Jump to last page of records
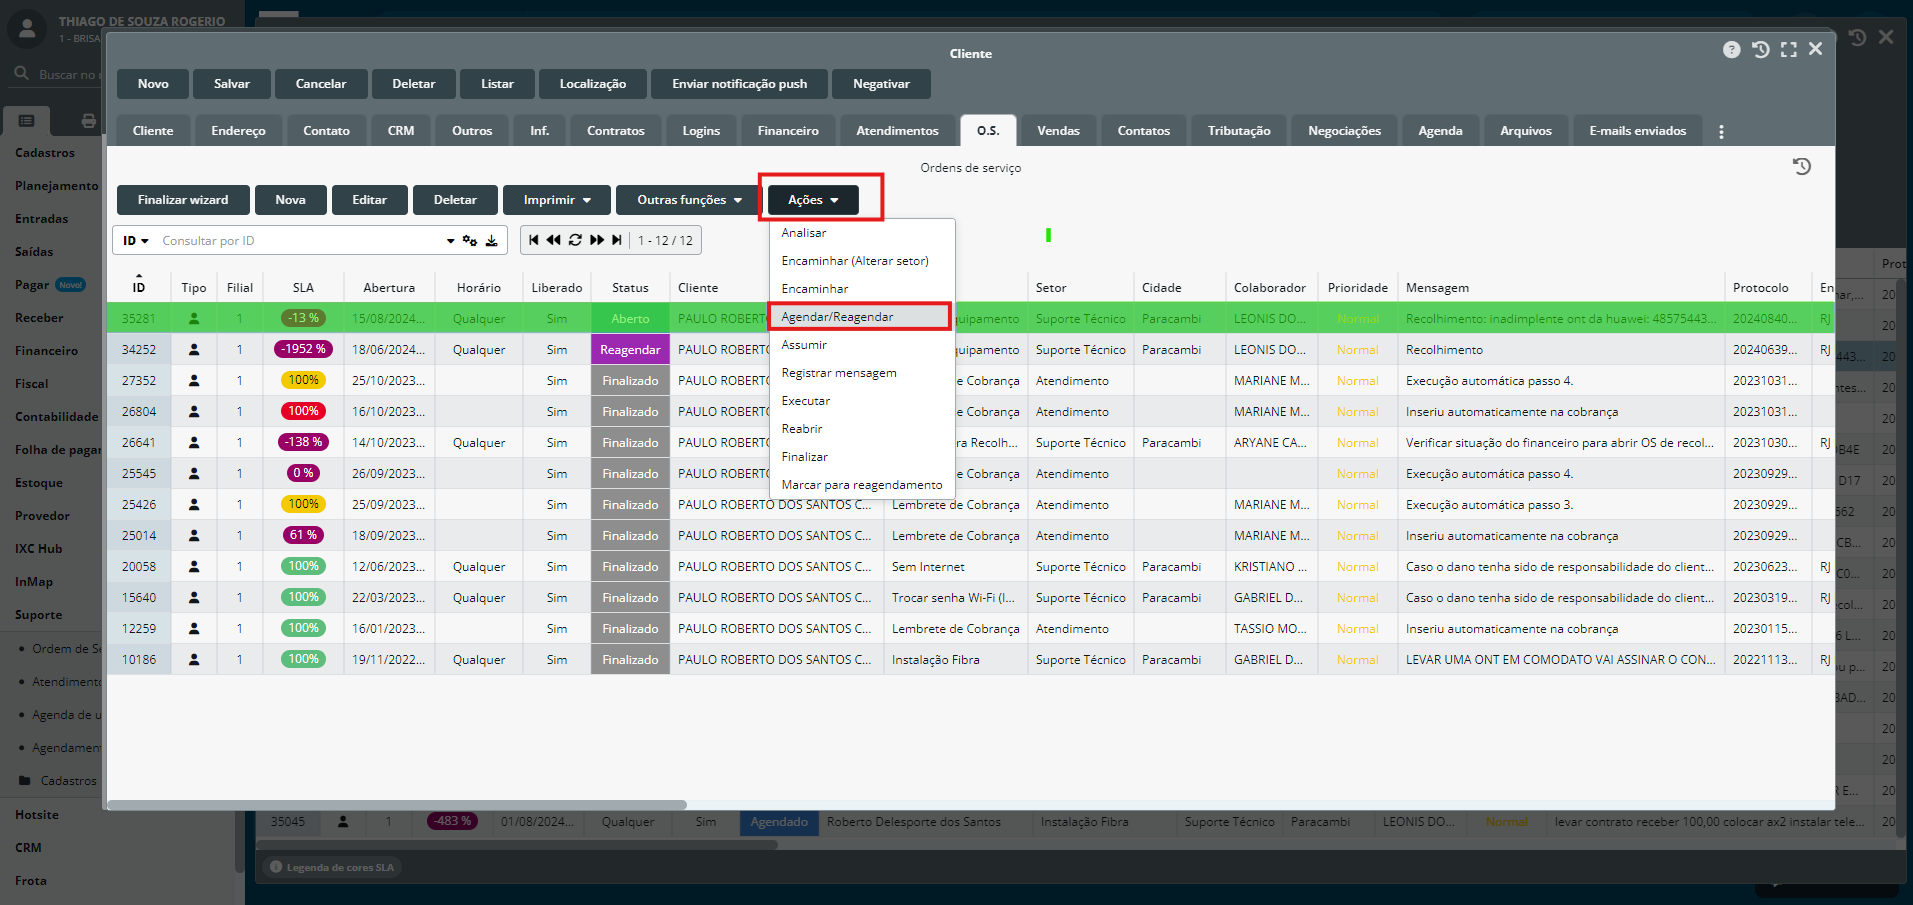Viewport: 1913px width, 905px height. 617,240
